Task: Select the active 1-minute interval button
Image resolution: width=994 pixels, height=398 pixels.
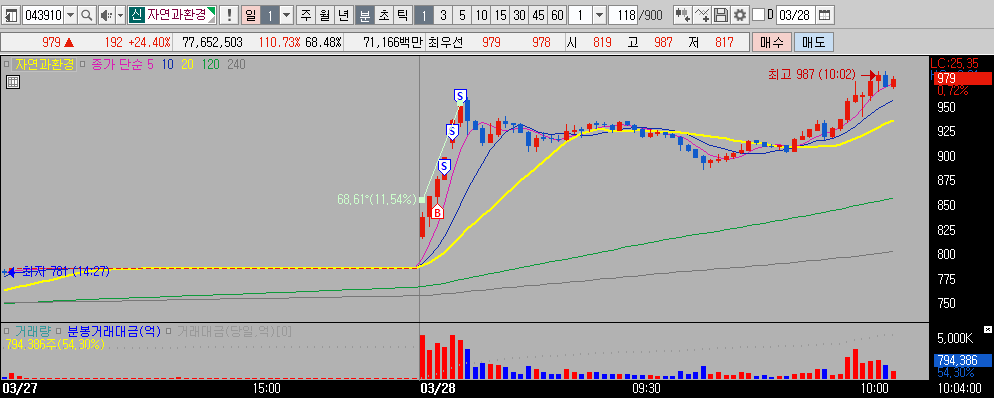Action: [424, 15]
